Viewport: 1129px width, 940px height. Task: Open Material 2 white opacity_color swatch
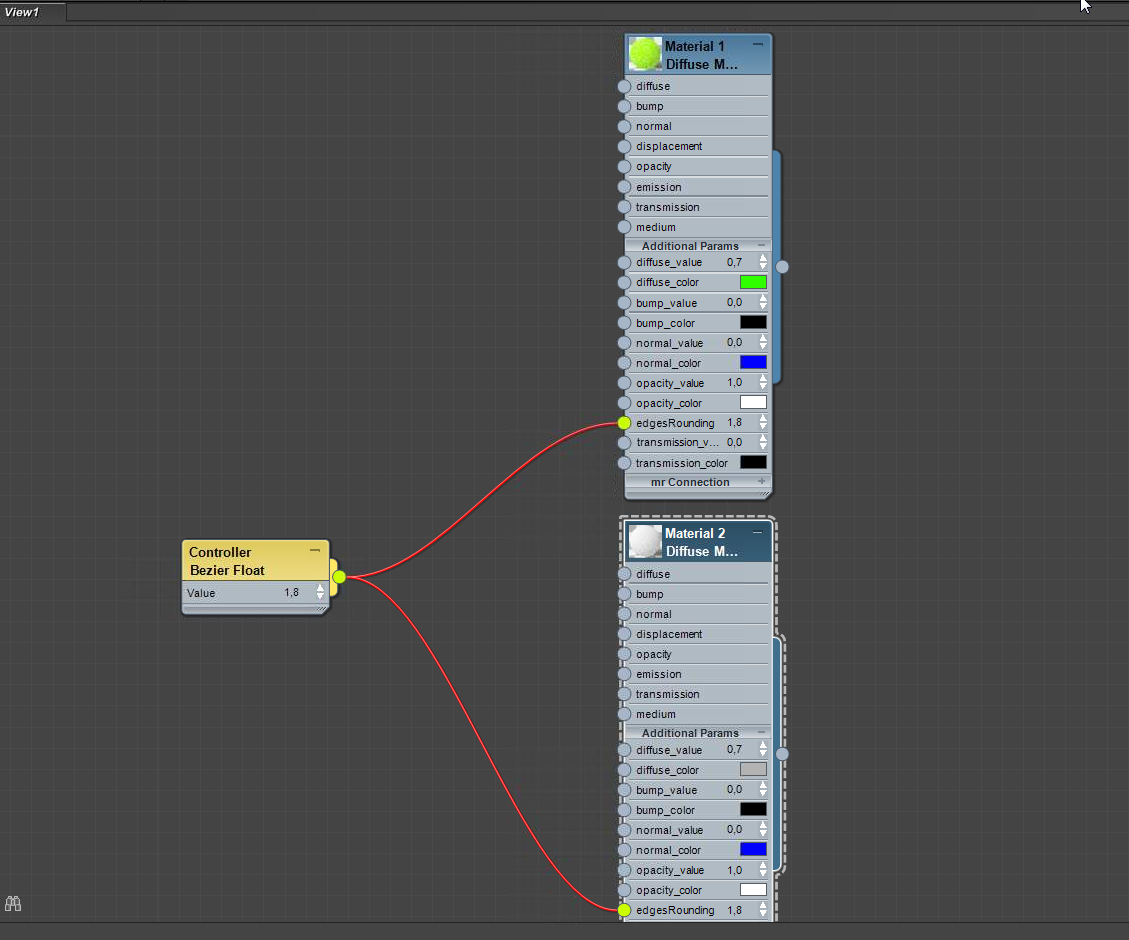tap(753, 890)
